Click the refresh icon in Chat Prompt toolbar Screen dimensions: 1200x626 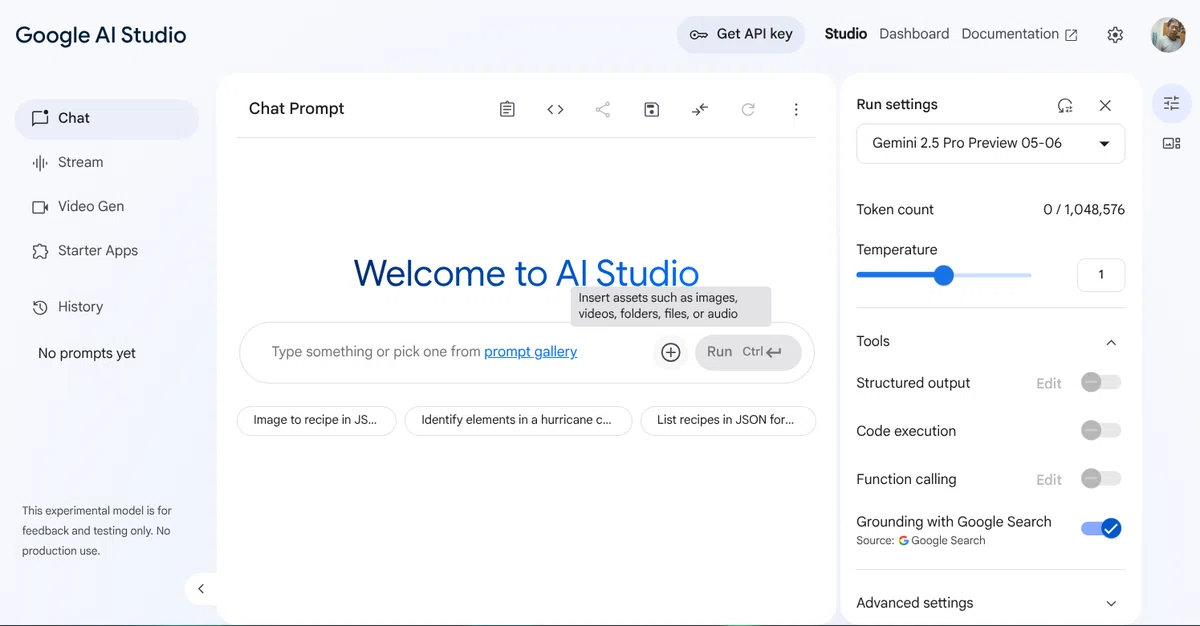748,109
